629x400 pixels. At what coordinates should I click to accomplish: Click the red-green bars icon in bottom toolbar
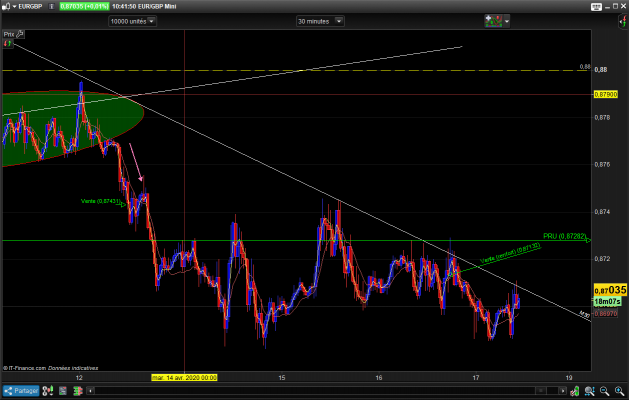click(78, 390)
